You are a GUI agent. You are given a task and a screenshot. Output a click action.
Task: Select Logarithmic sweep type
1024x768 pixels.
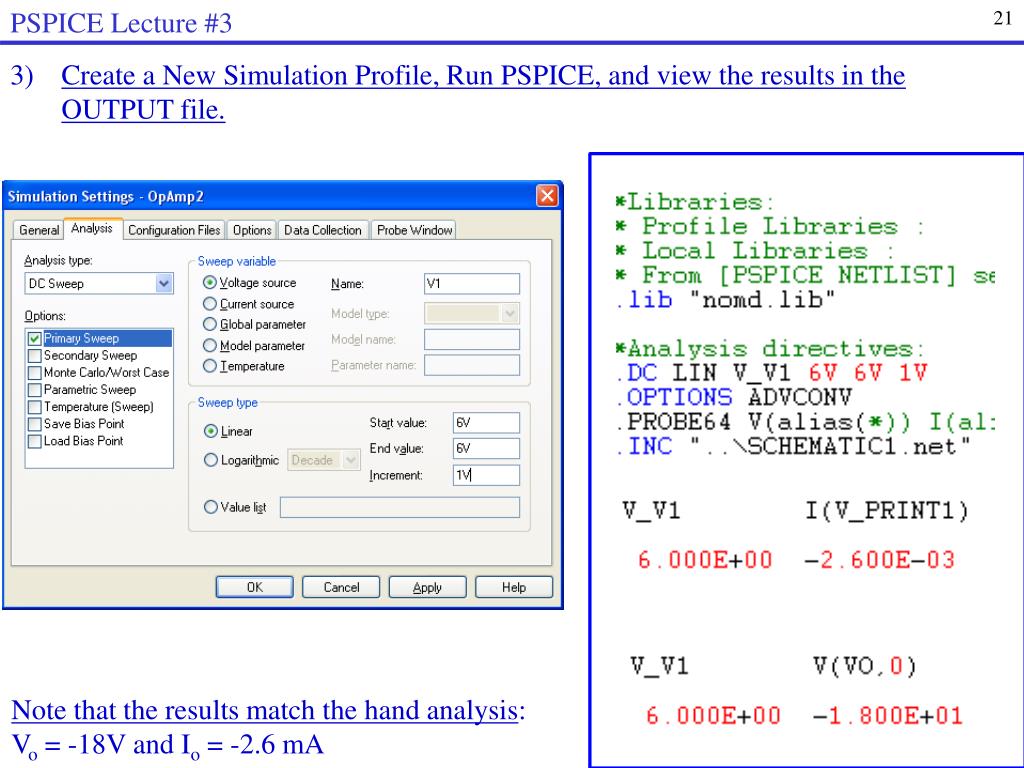pyautogui.click(x=211, y=460)
